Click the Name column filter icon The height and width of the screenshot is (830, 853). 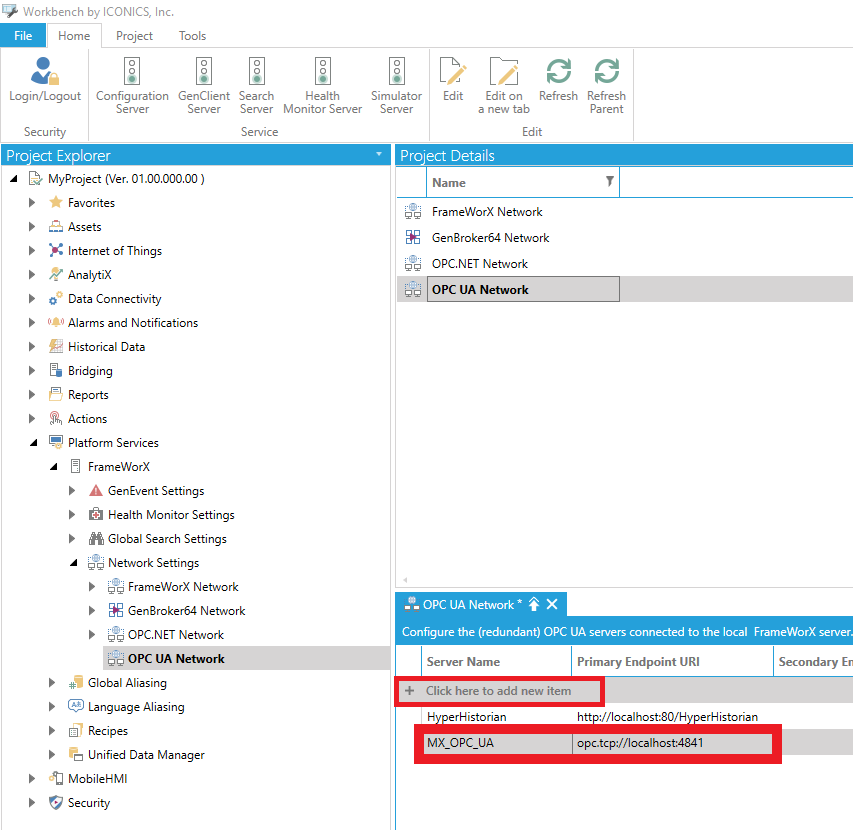609,182
